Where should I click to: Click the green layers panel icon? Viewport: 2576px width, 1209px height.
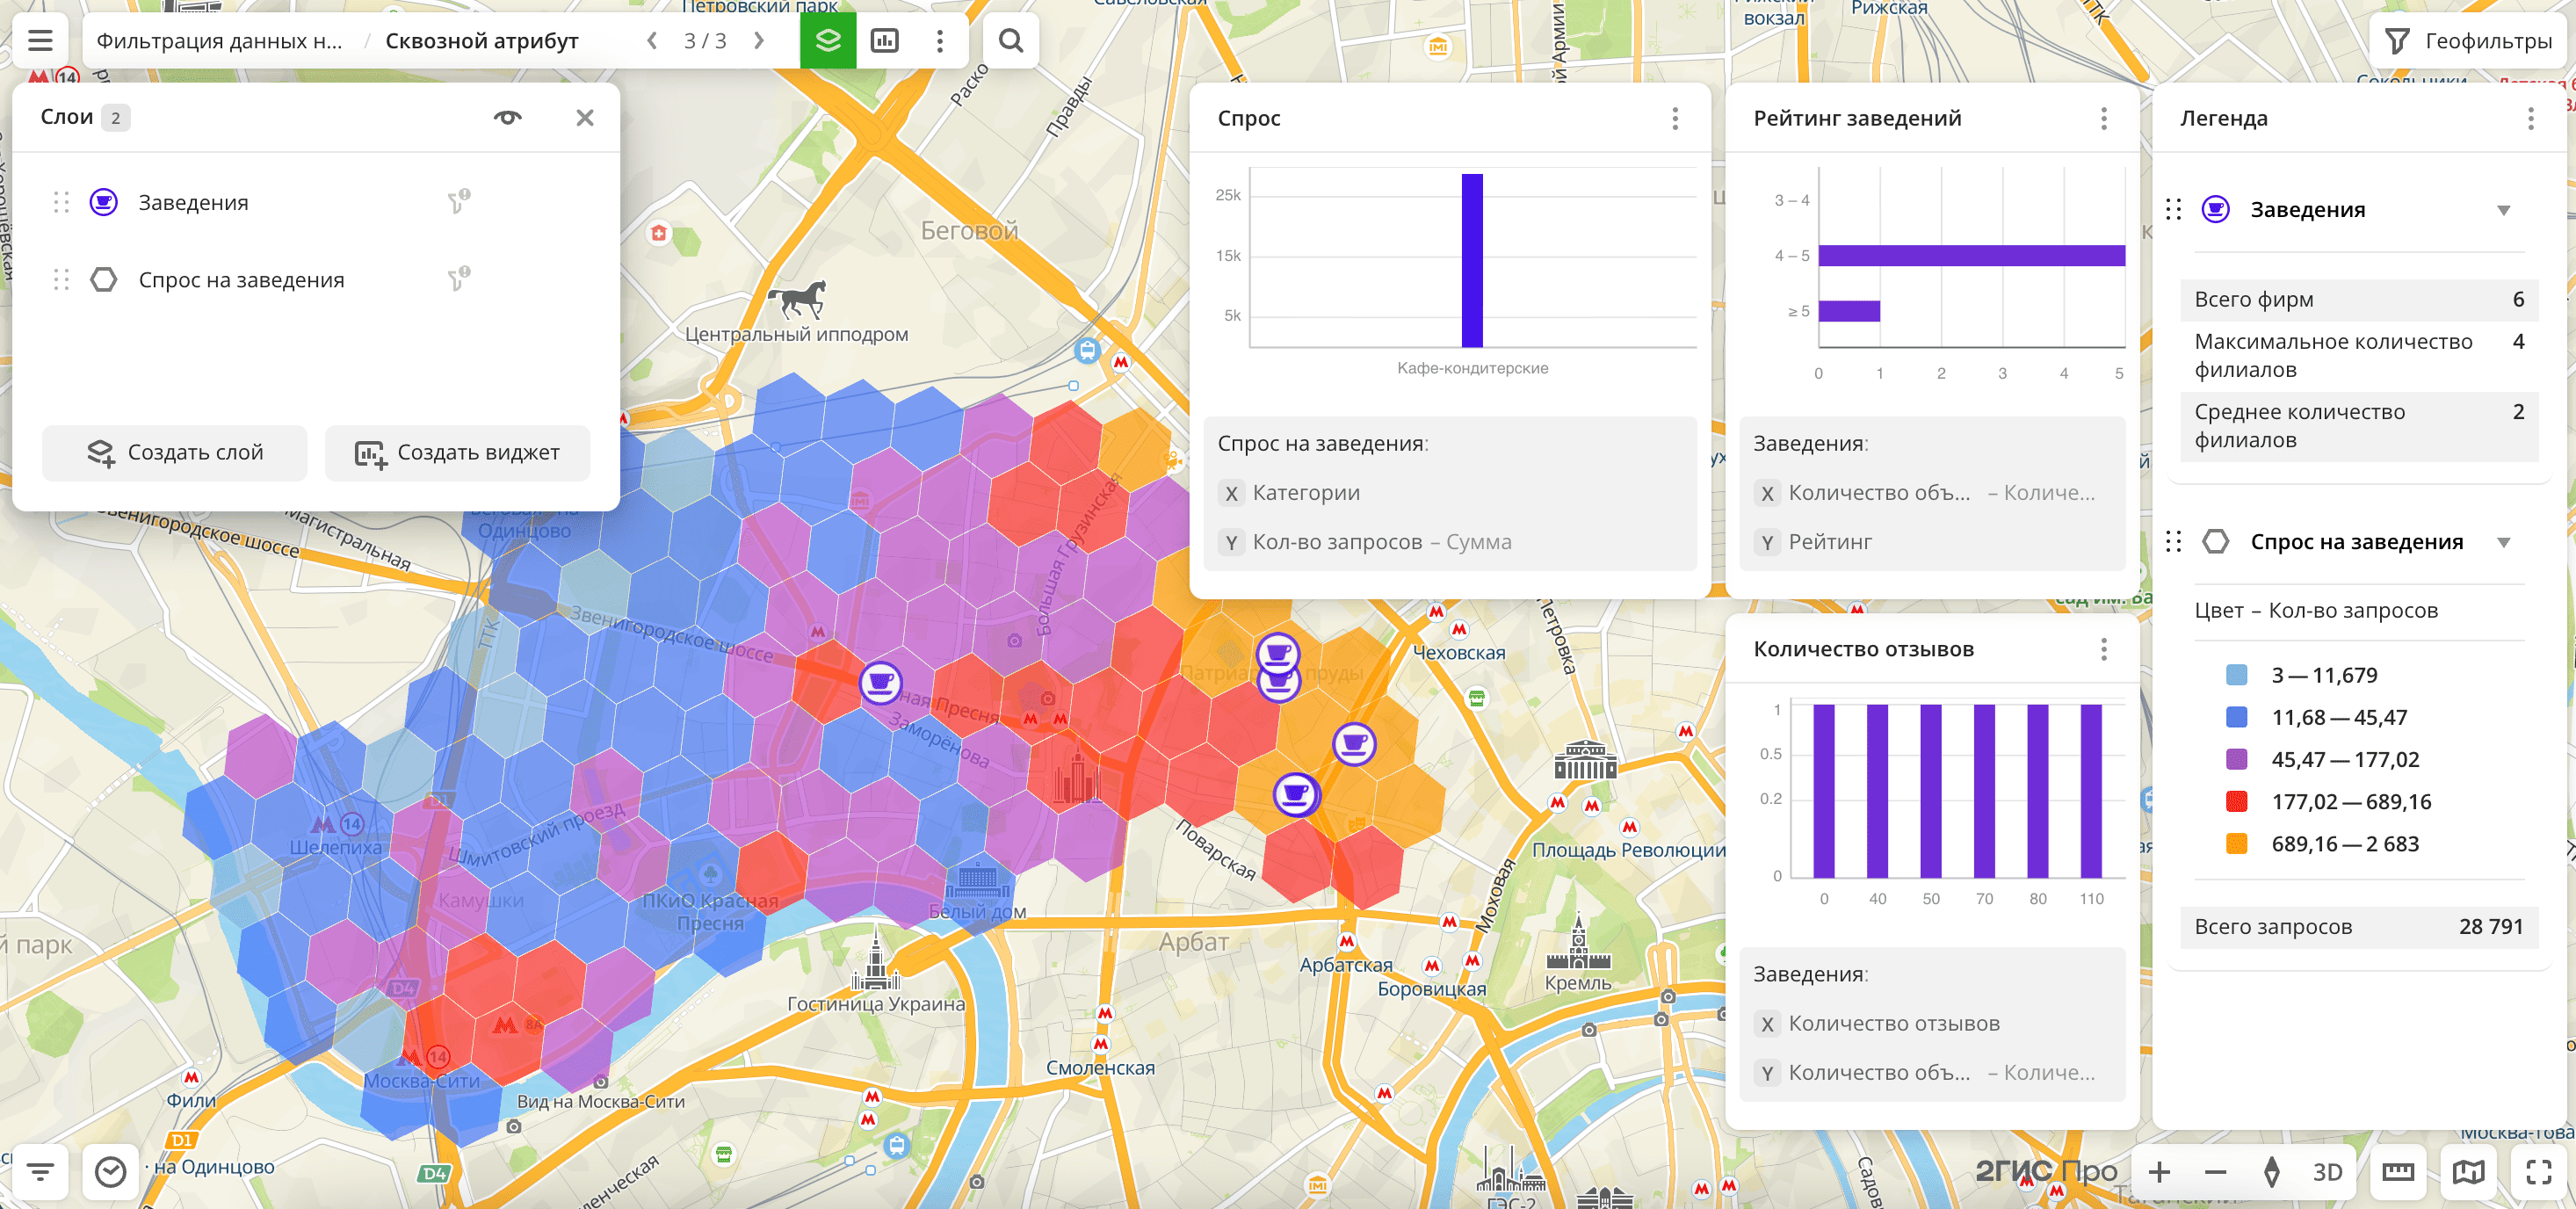[x=828, y=41]
